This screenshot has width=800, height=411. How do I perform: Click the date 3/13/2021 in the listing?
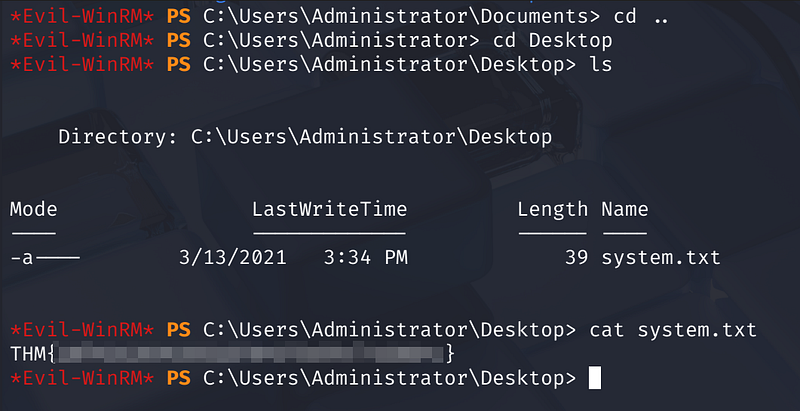click(x=233, y=257)
